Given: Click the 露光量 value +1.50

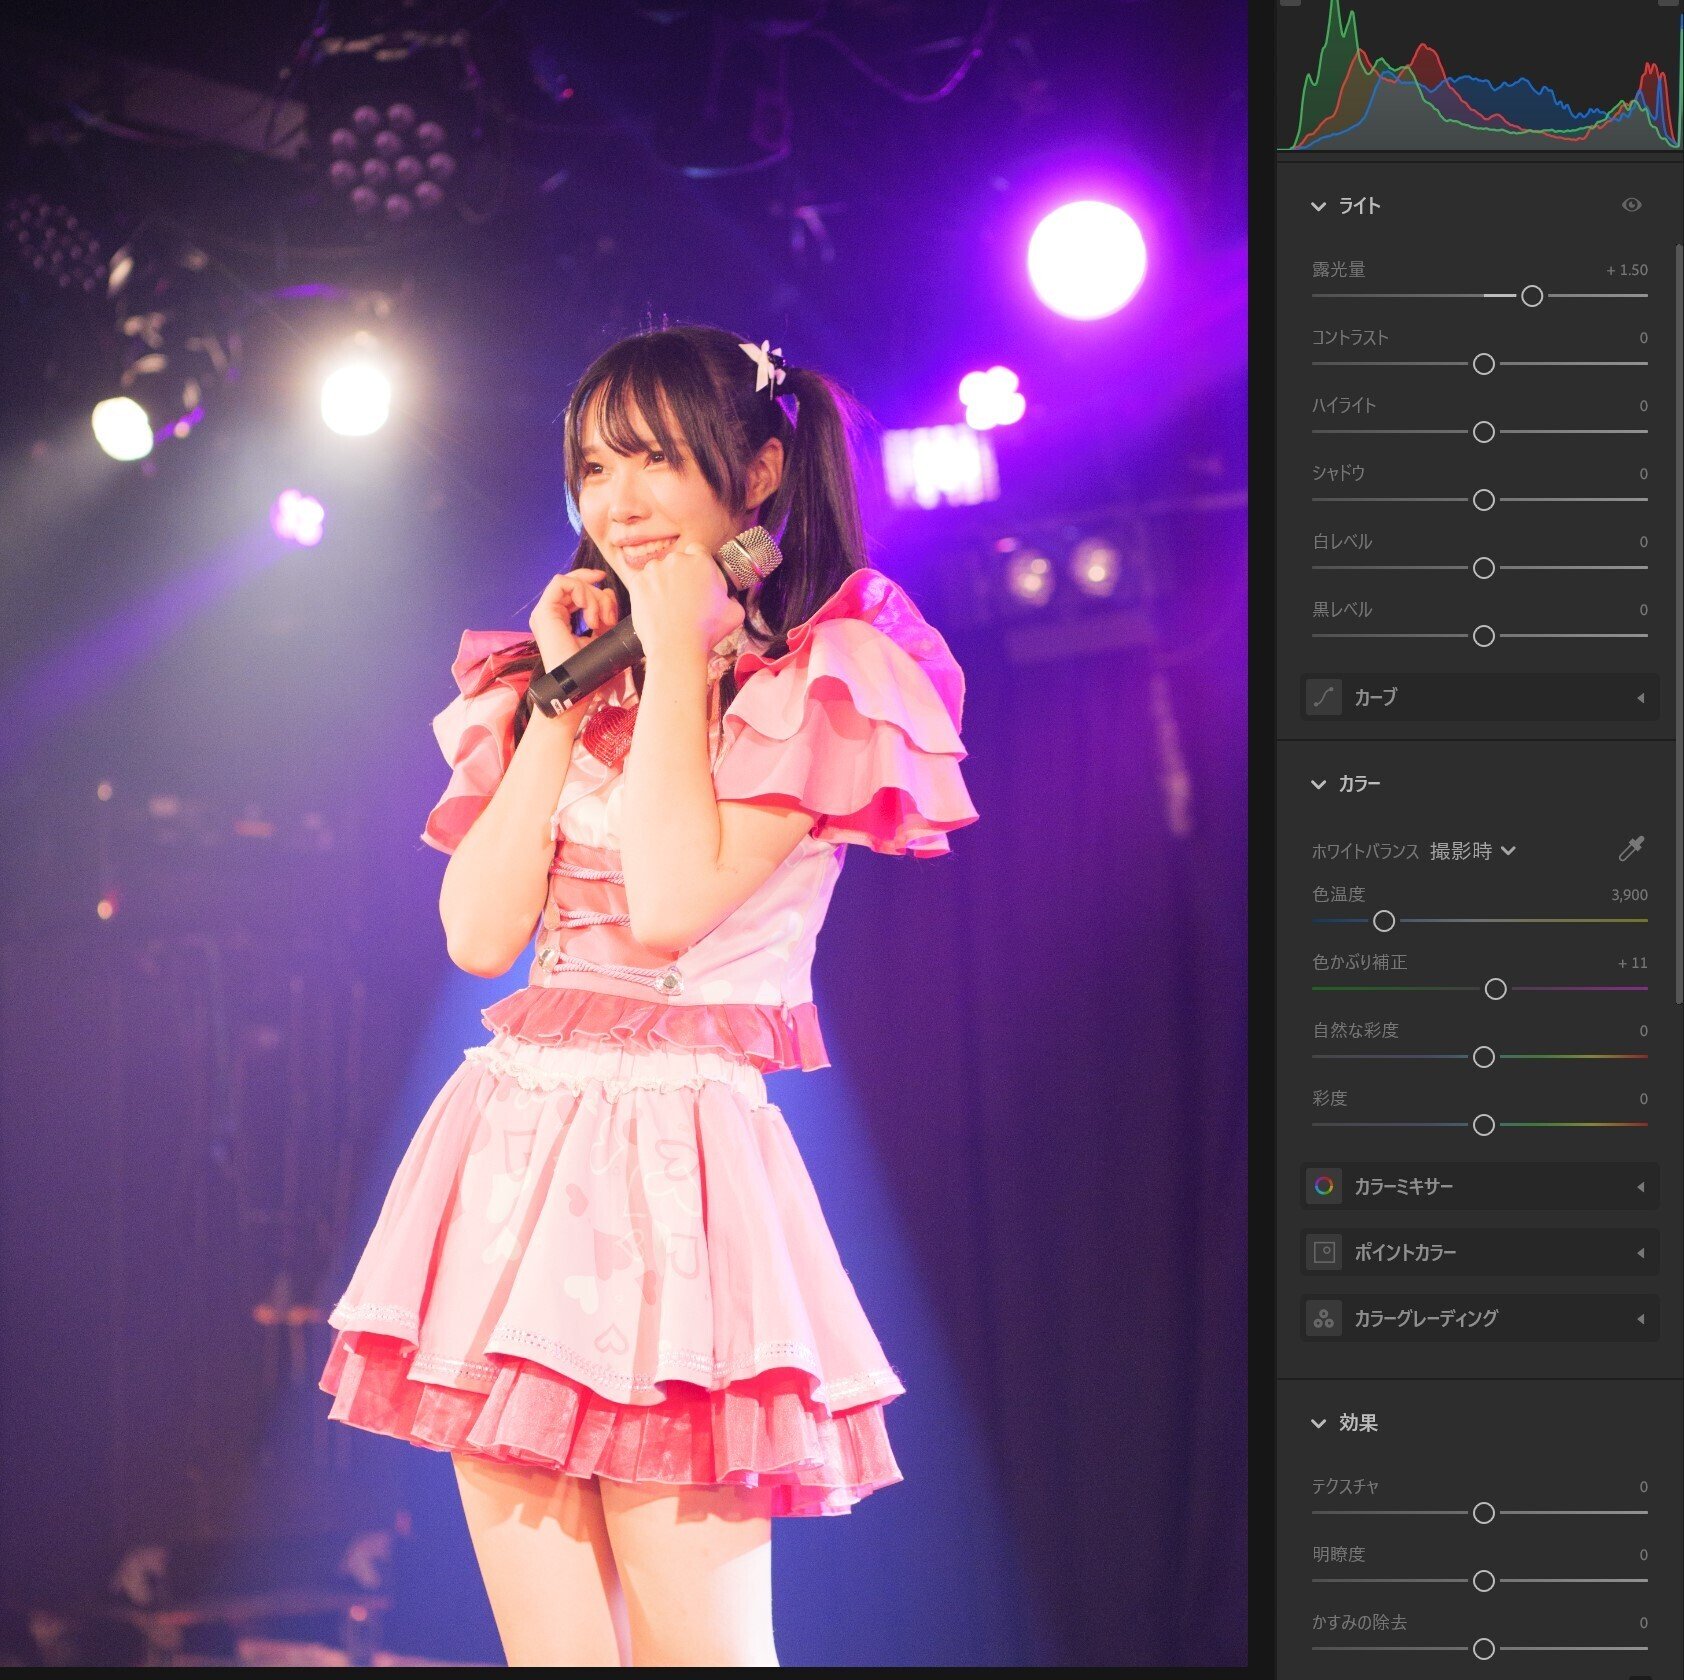Looking at the screenshot, I should pyautogui.click(x=1627, y=270).
